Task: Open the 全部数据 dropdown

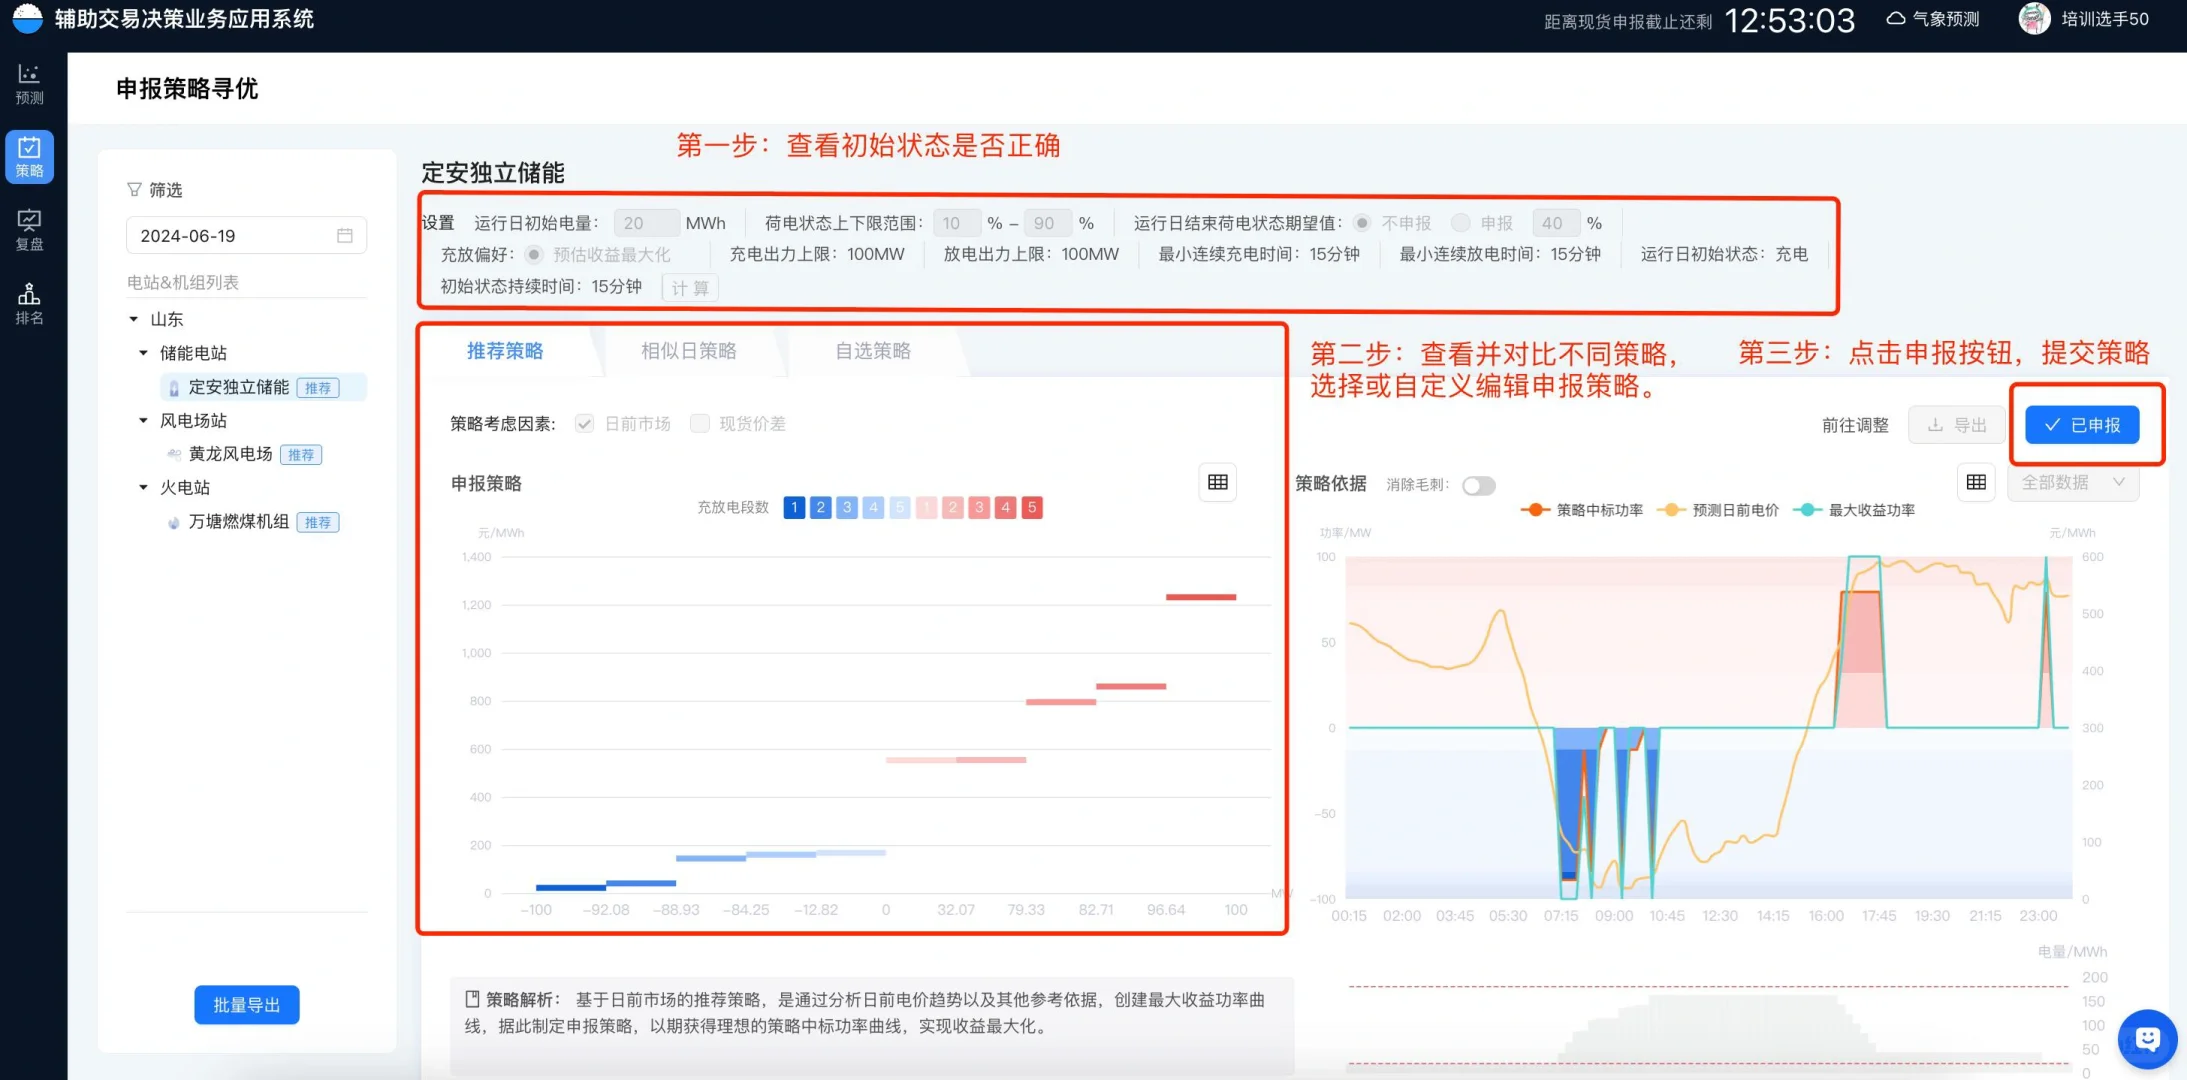Action: pos(2073,482)
